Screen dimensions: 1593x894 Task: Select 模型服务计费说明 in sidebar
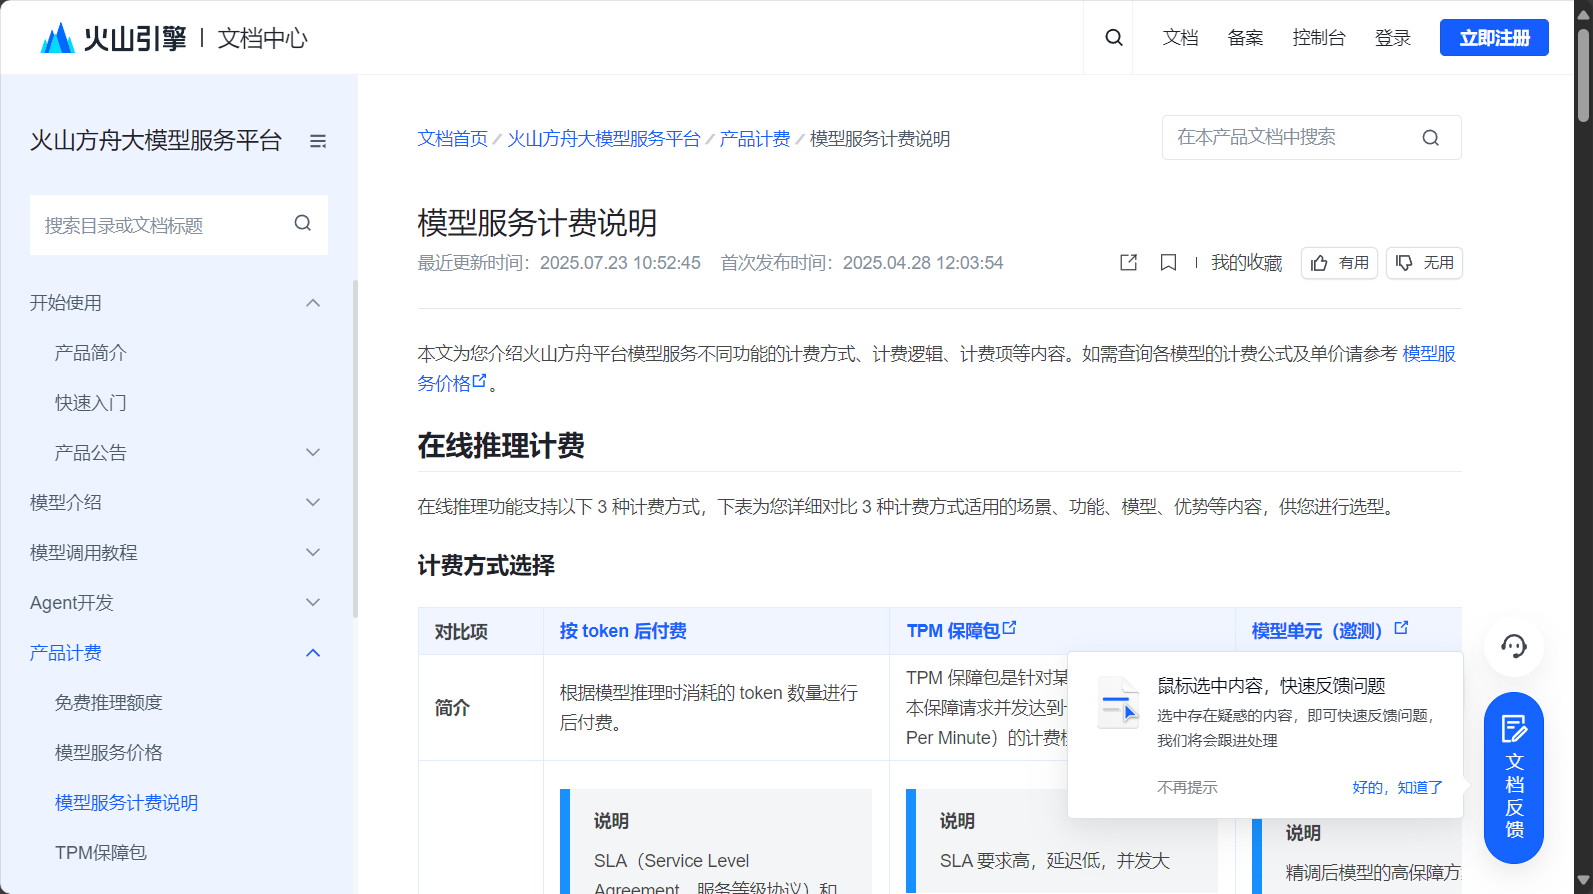pos(127,803)
